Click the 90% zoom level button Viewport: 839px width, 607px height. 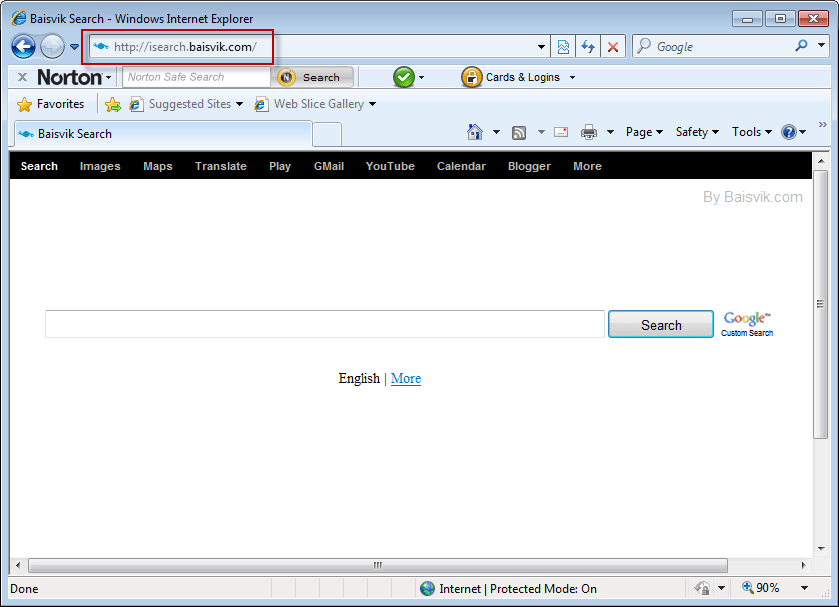[x=761, y=588]
